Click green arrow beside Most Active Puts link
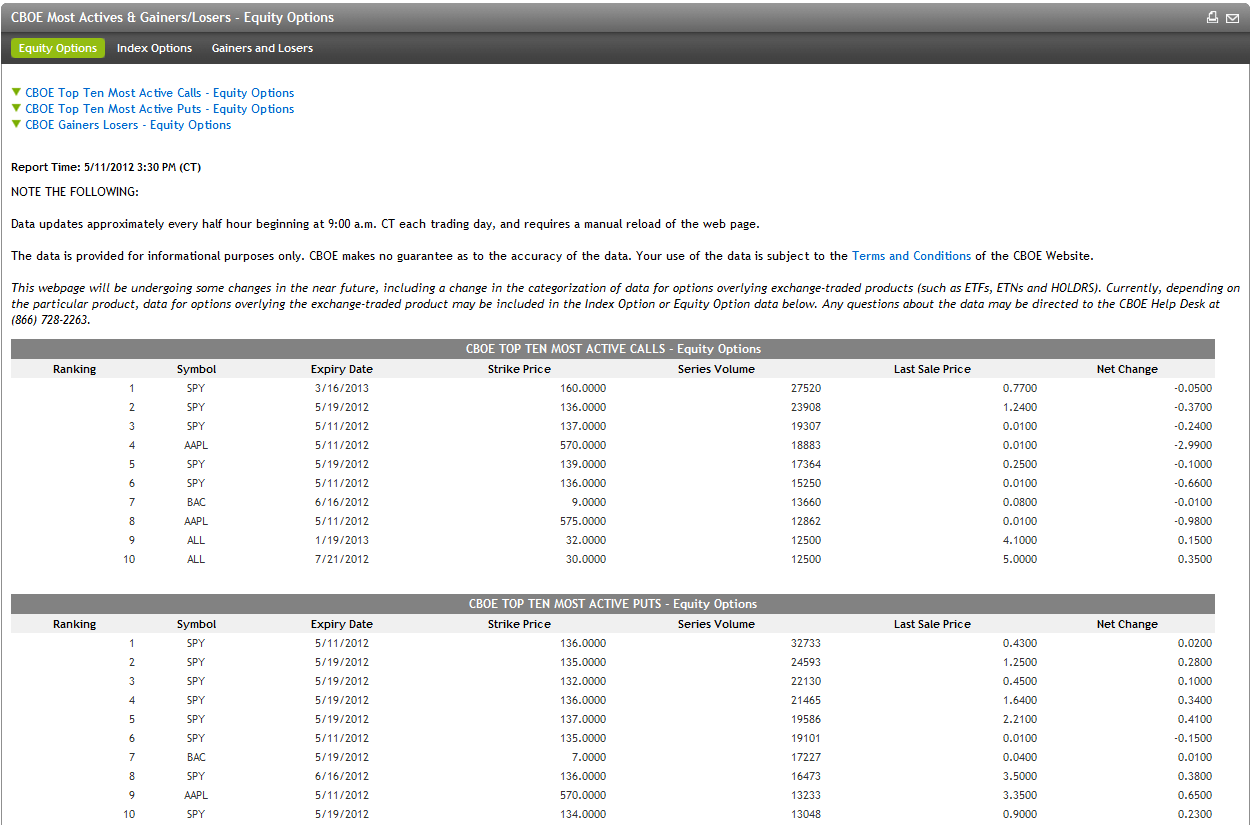 tap(16, 108)
